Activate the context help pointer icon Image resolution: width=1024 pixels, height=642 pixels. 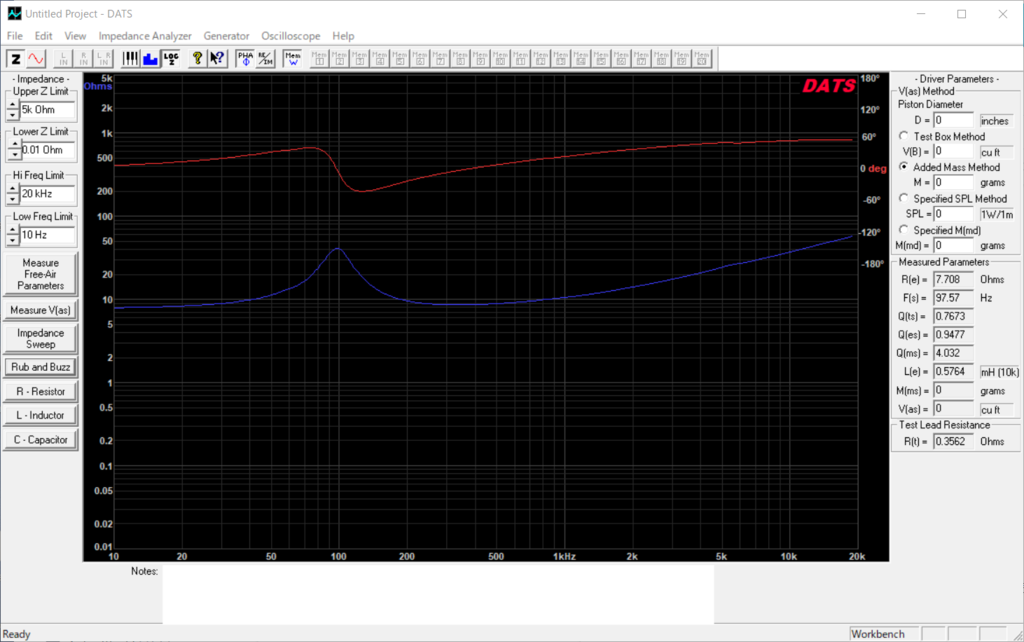pos(217,58)
